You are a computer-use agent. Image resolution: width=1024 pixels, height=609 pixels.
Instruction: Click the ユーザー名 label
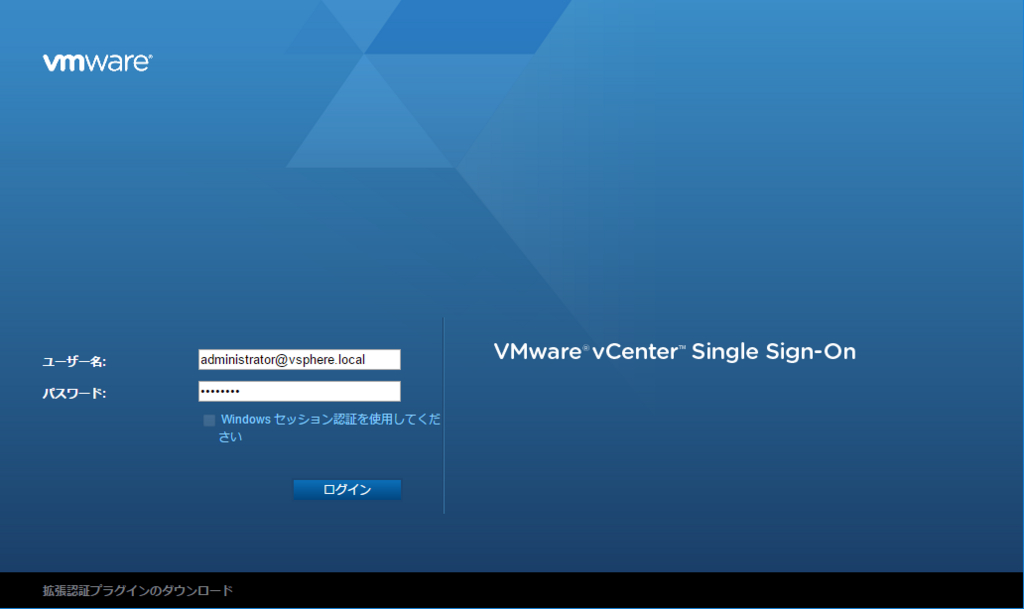74,362
